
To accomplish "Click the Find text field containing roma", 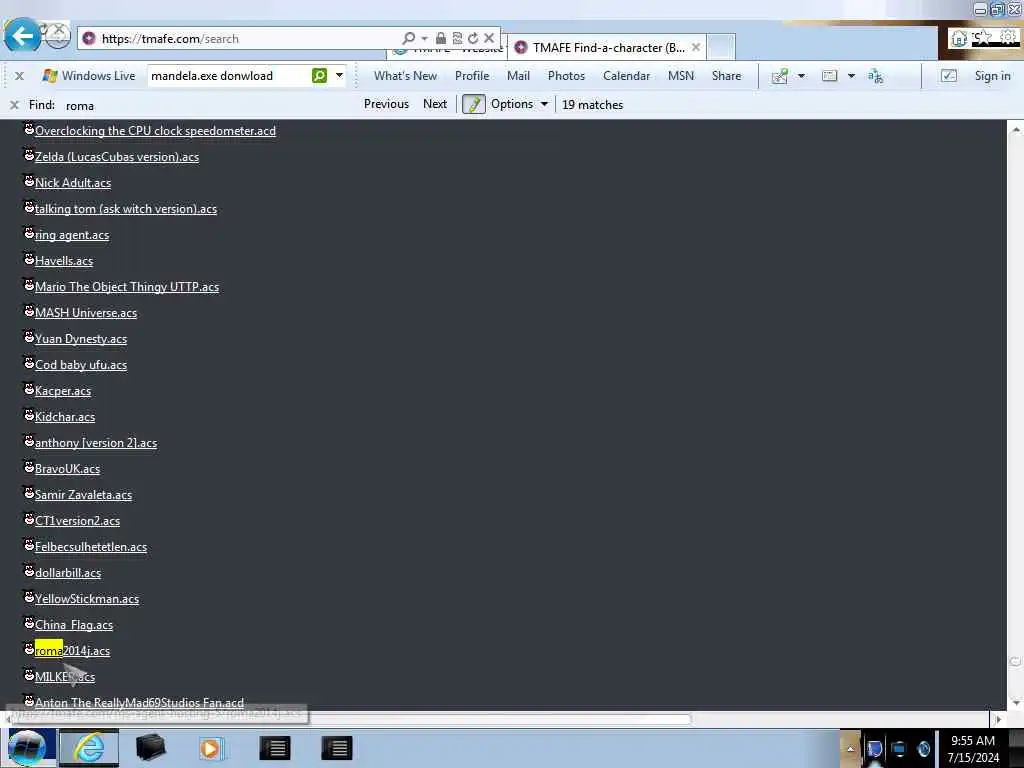I will tap(209, 105).
